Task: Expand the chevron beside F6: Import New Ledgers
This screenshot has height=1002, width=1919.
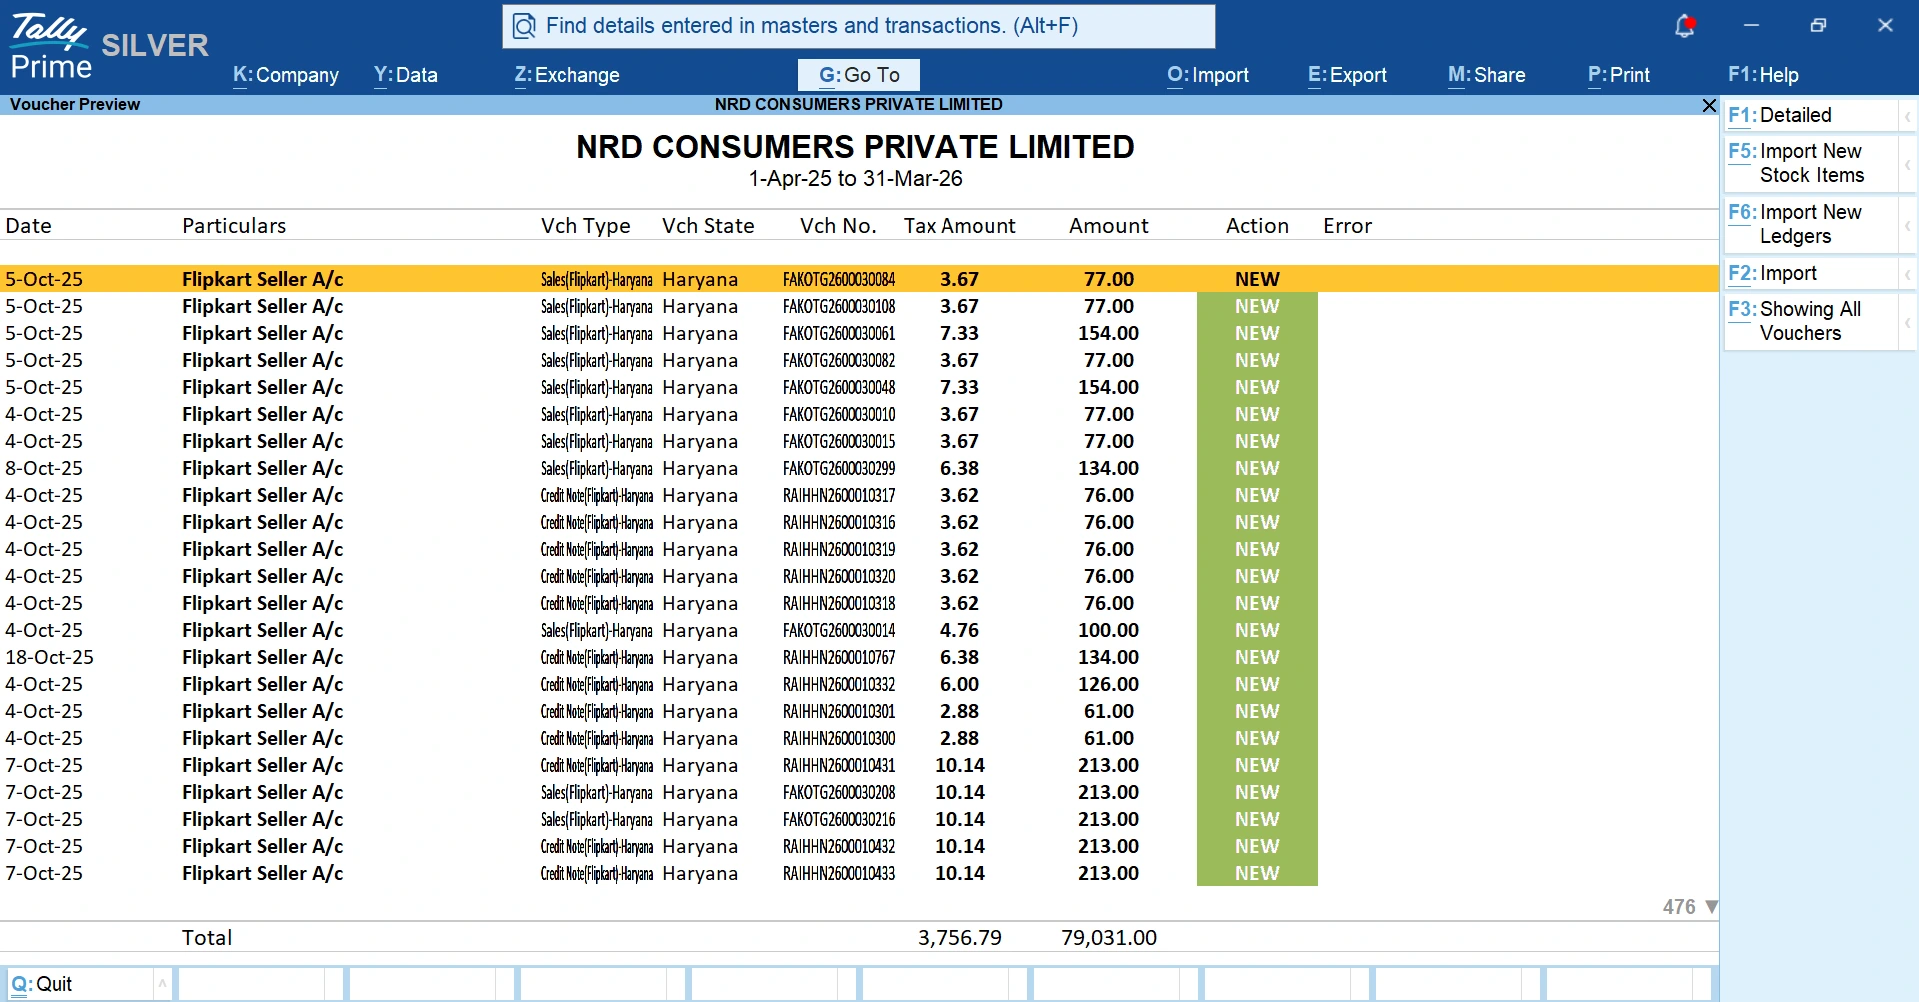Action: click(1908, 224)
